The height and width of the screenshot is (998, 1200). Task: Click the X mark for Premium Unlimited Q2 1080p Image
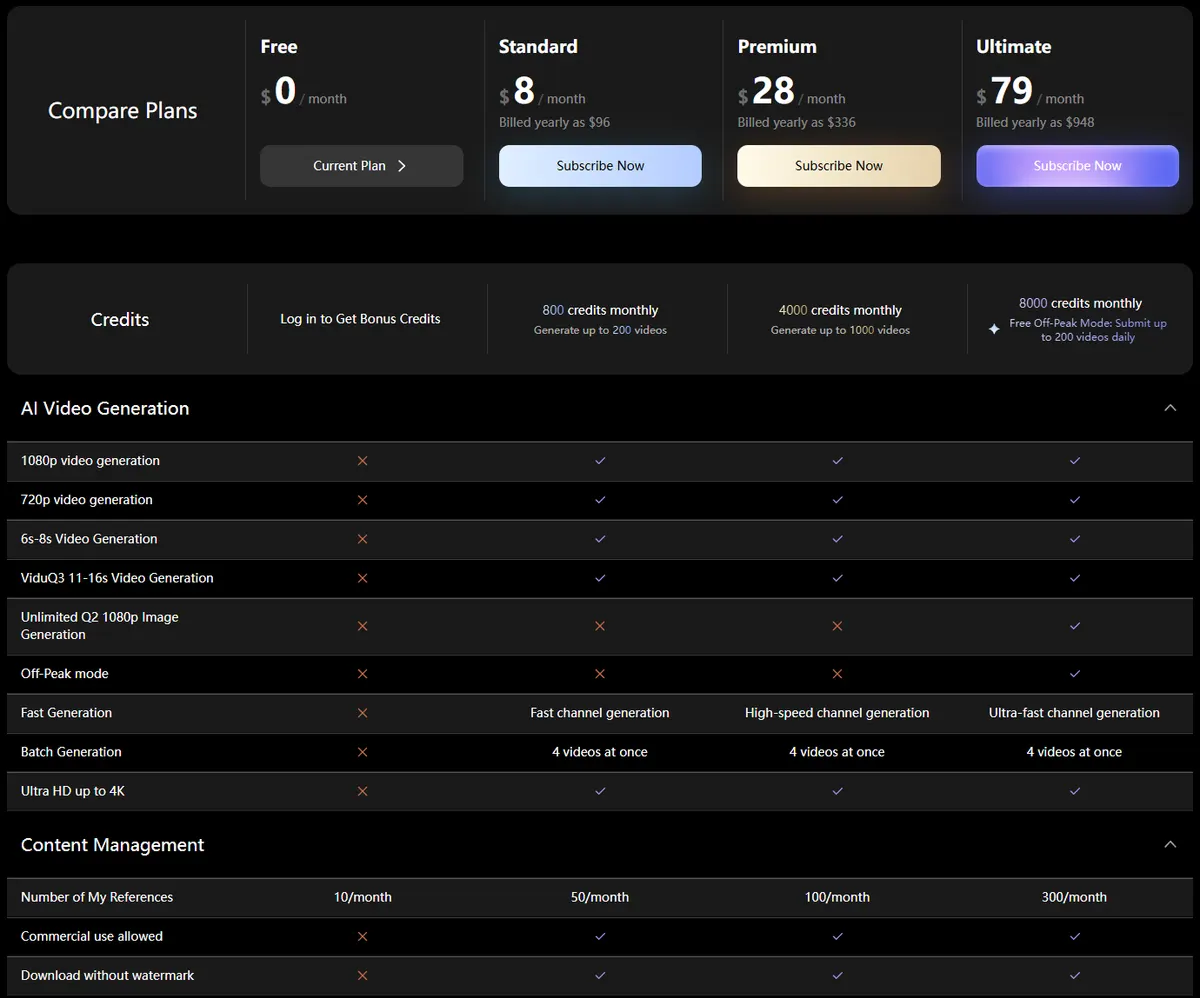coord(837,626)
